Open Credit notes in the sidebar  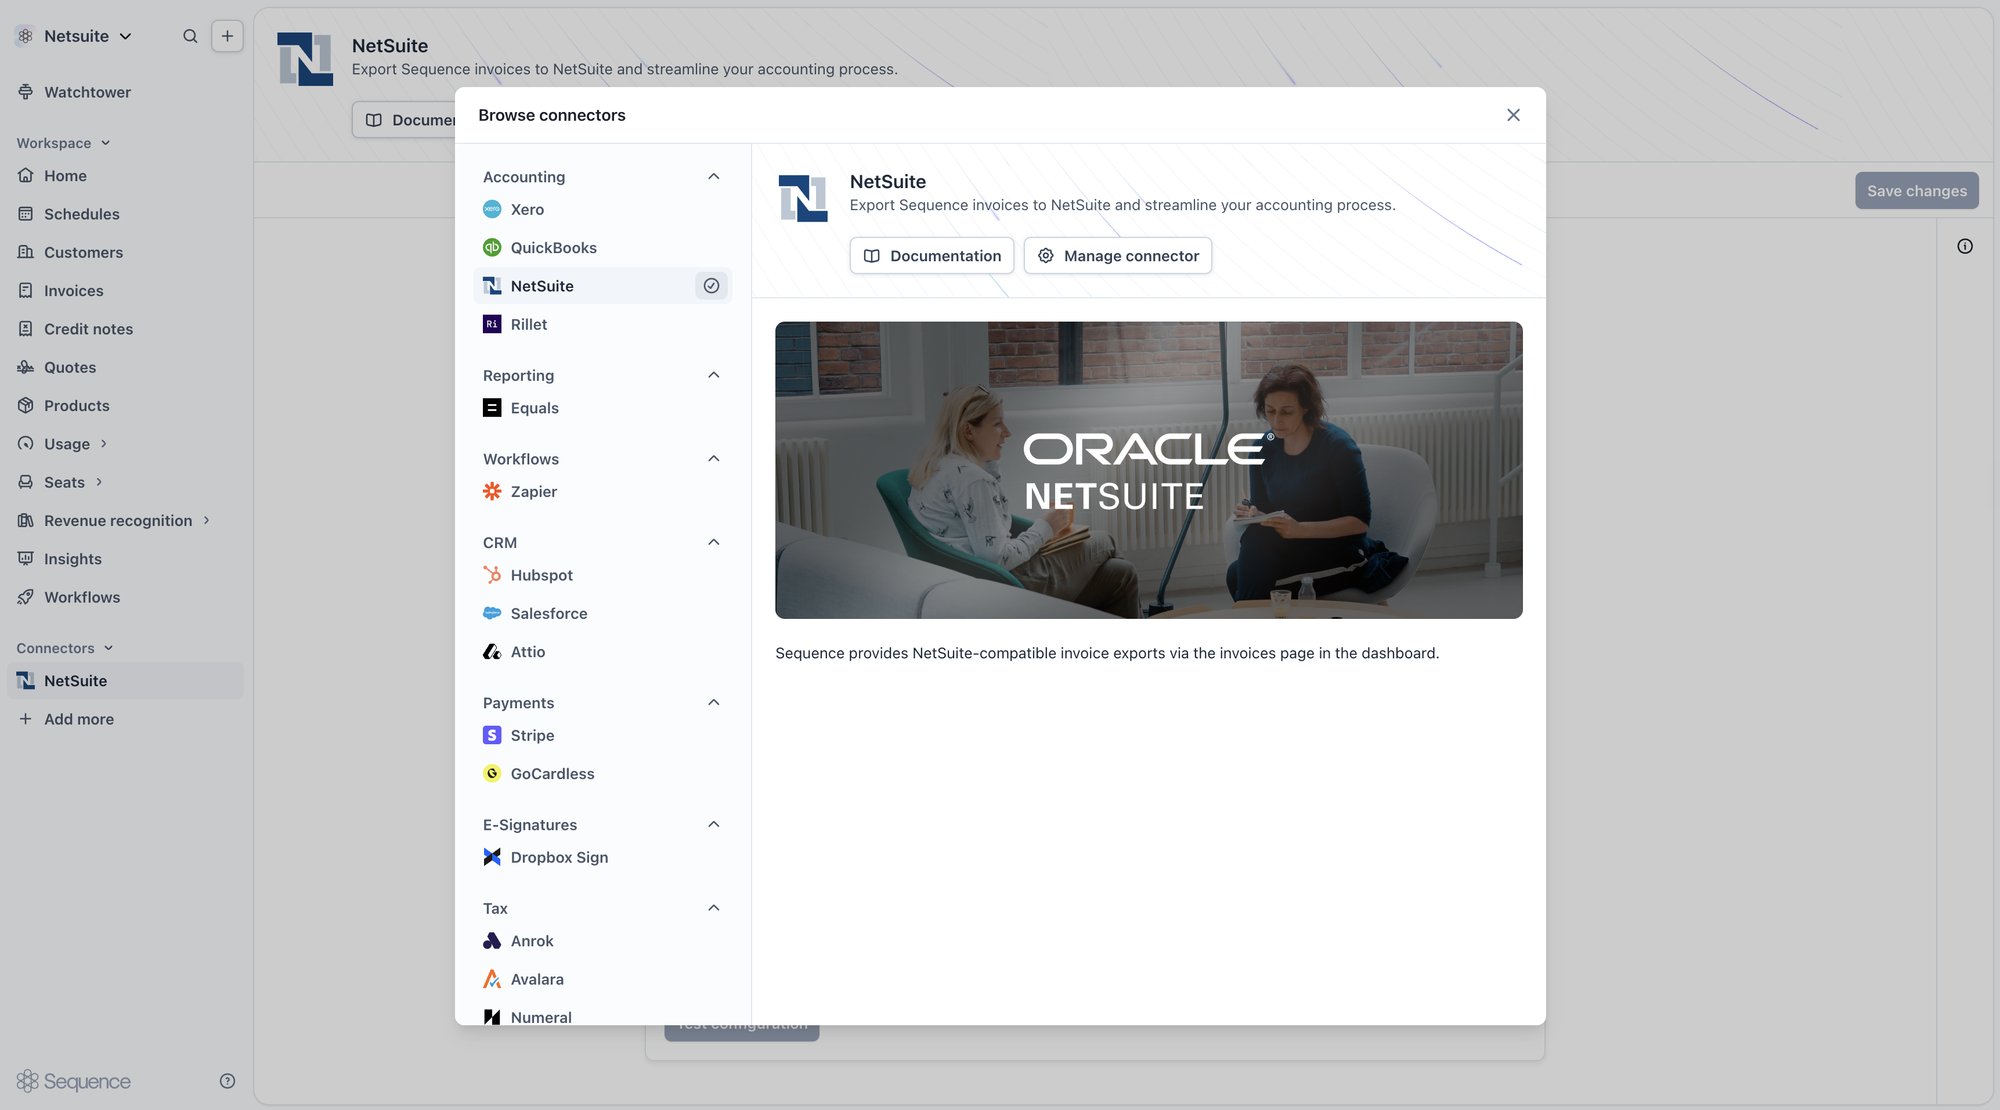(125, 329)
